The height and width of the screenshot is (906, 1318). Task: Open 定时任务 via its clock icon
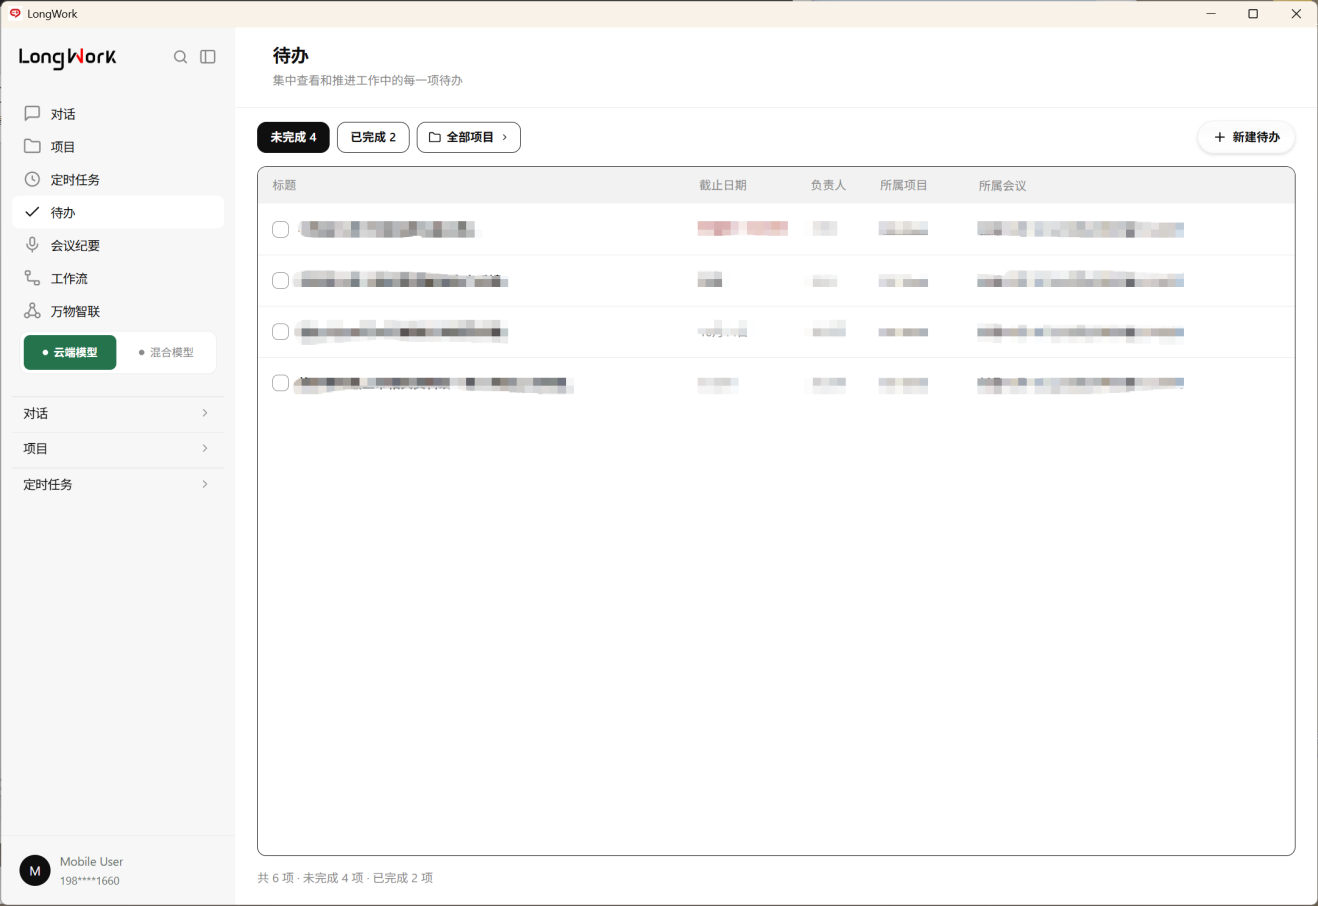click(32, 179)
